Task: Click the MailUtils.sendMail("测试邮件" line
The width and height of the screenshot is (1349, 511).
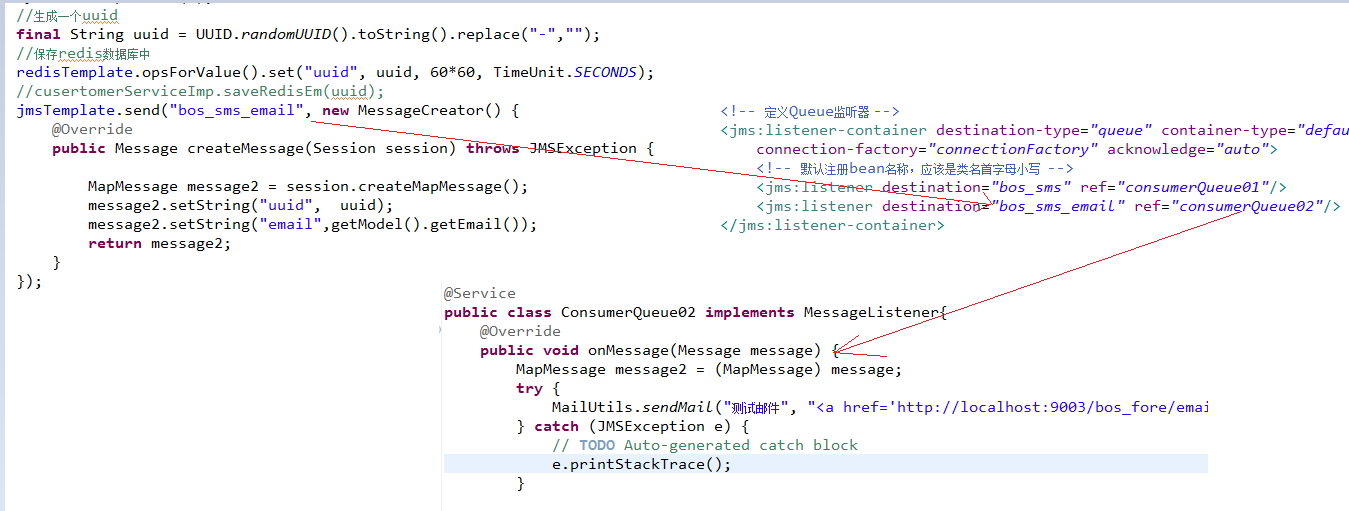Action: [880, 407]
